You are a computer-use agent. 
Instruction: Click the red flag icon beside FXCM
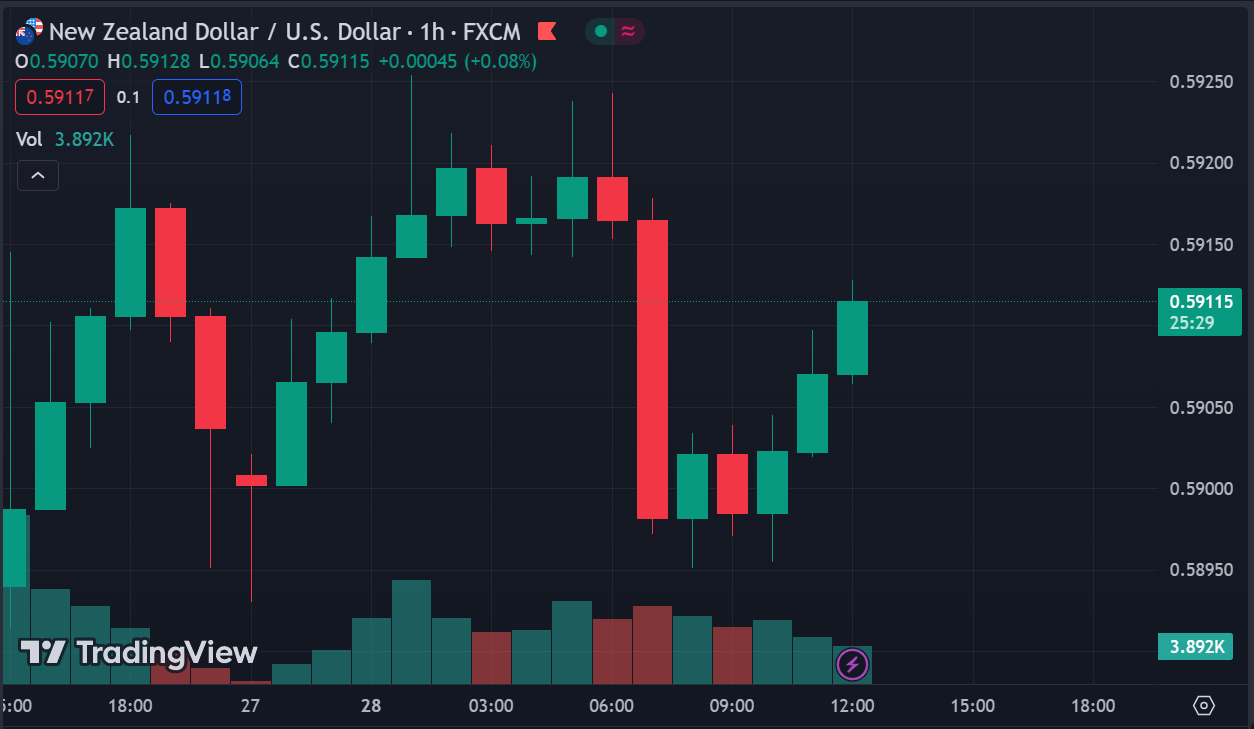click(546, 31)
